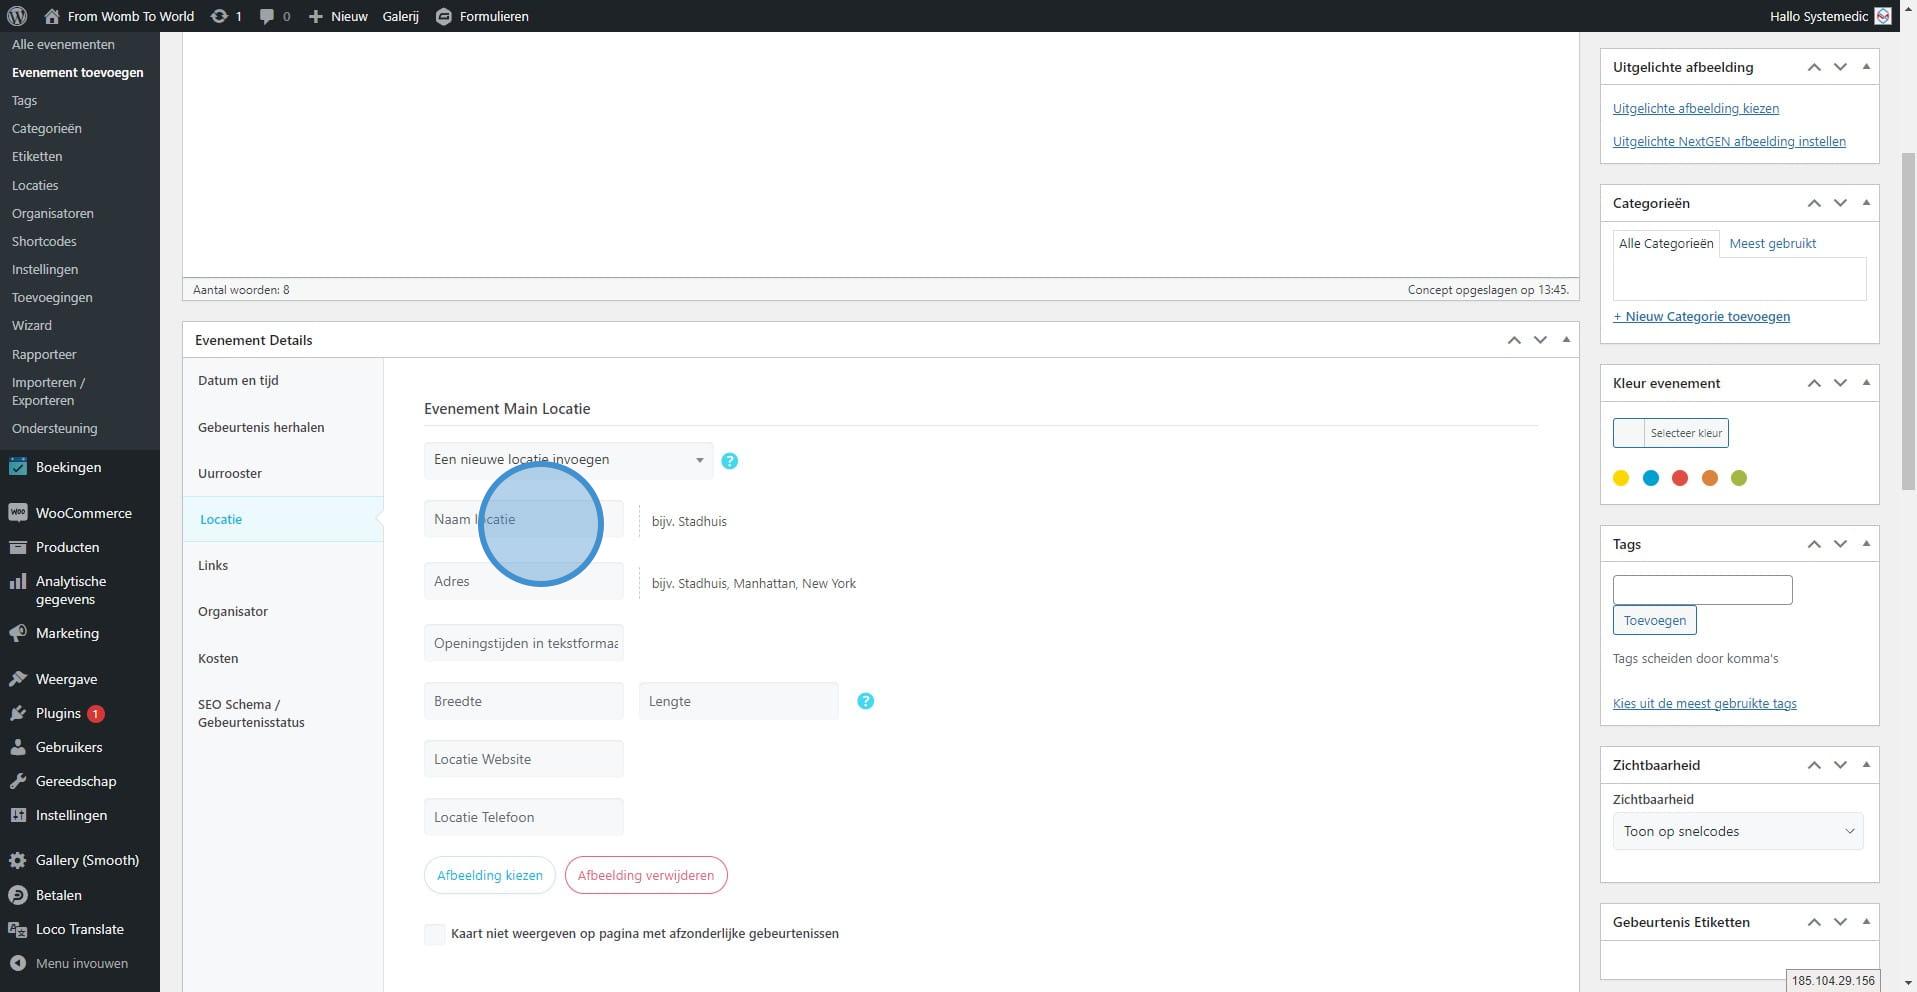Open the 'Datum en tijd' tab
1917x992 pixels.
pos(238,380)
